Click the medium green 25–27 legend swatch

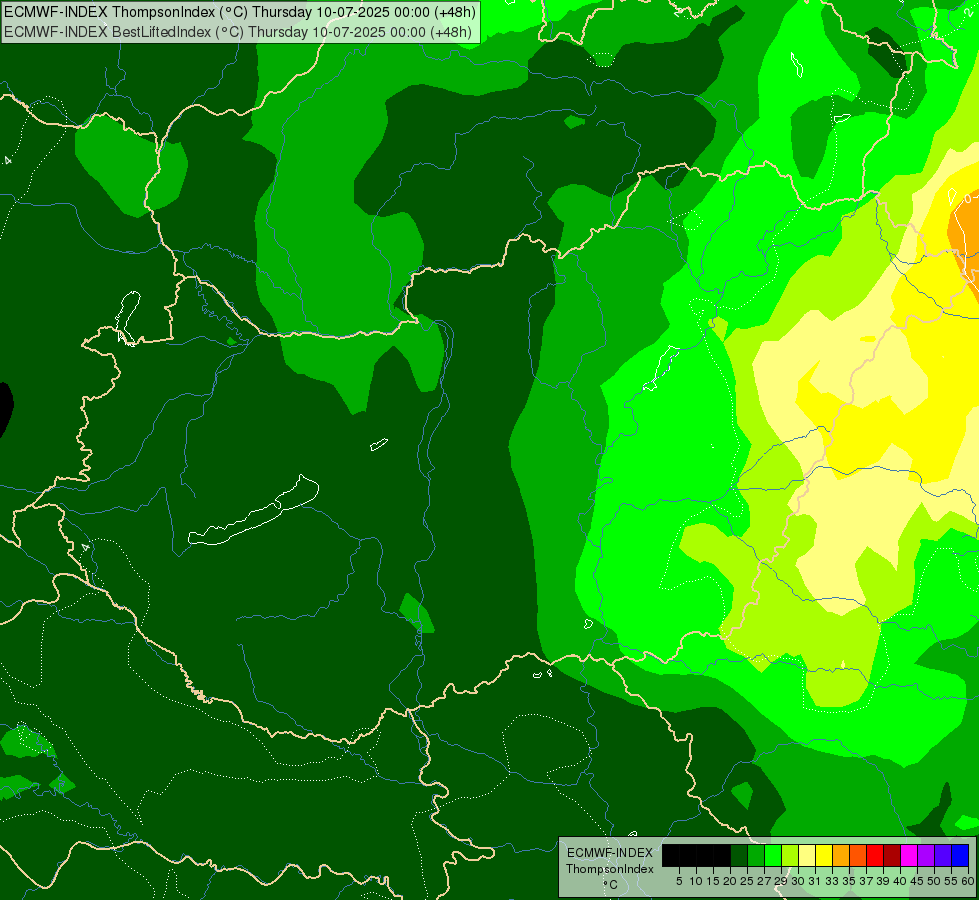(756, 855)
